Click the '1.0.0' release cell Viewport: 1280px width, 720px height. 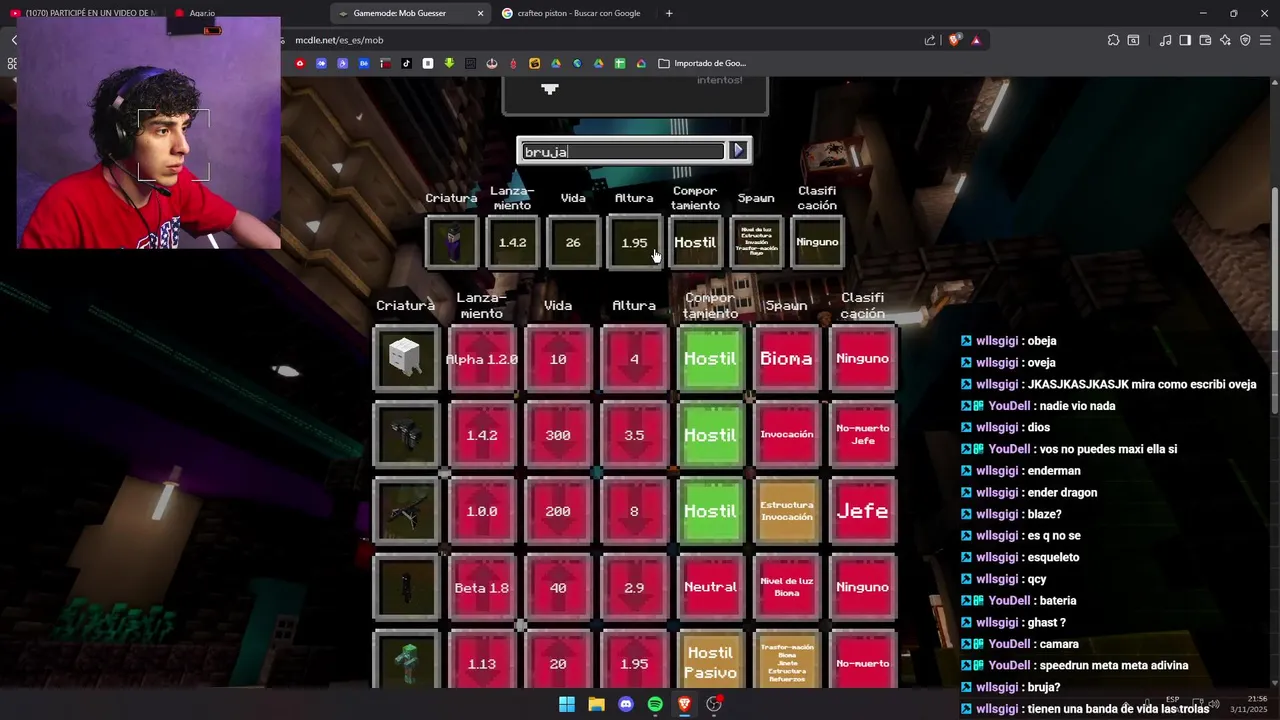tap(482, 511)
